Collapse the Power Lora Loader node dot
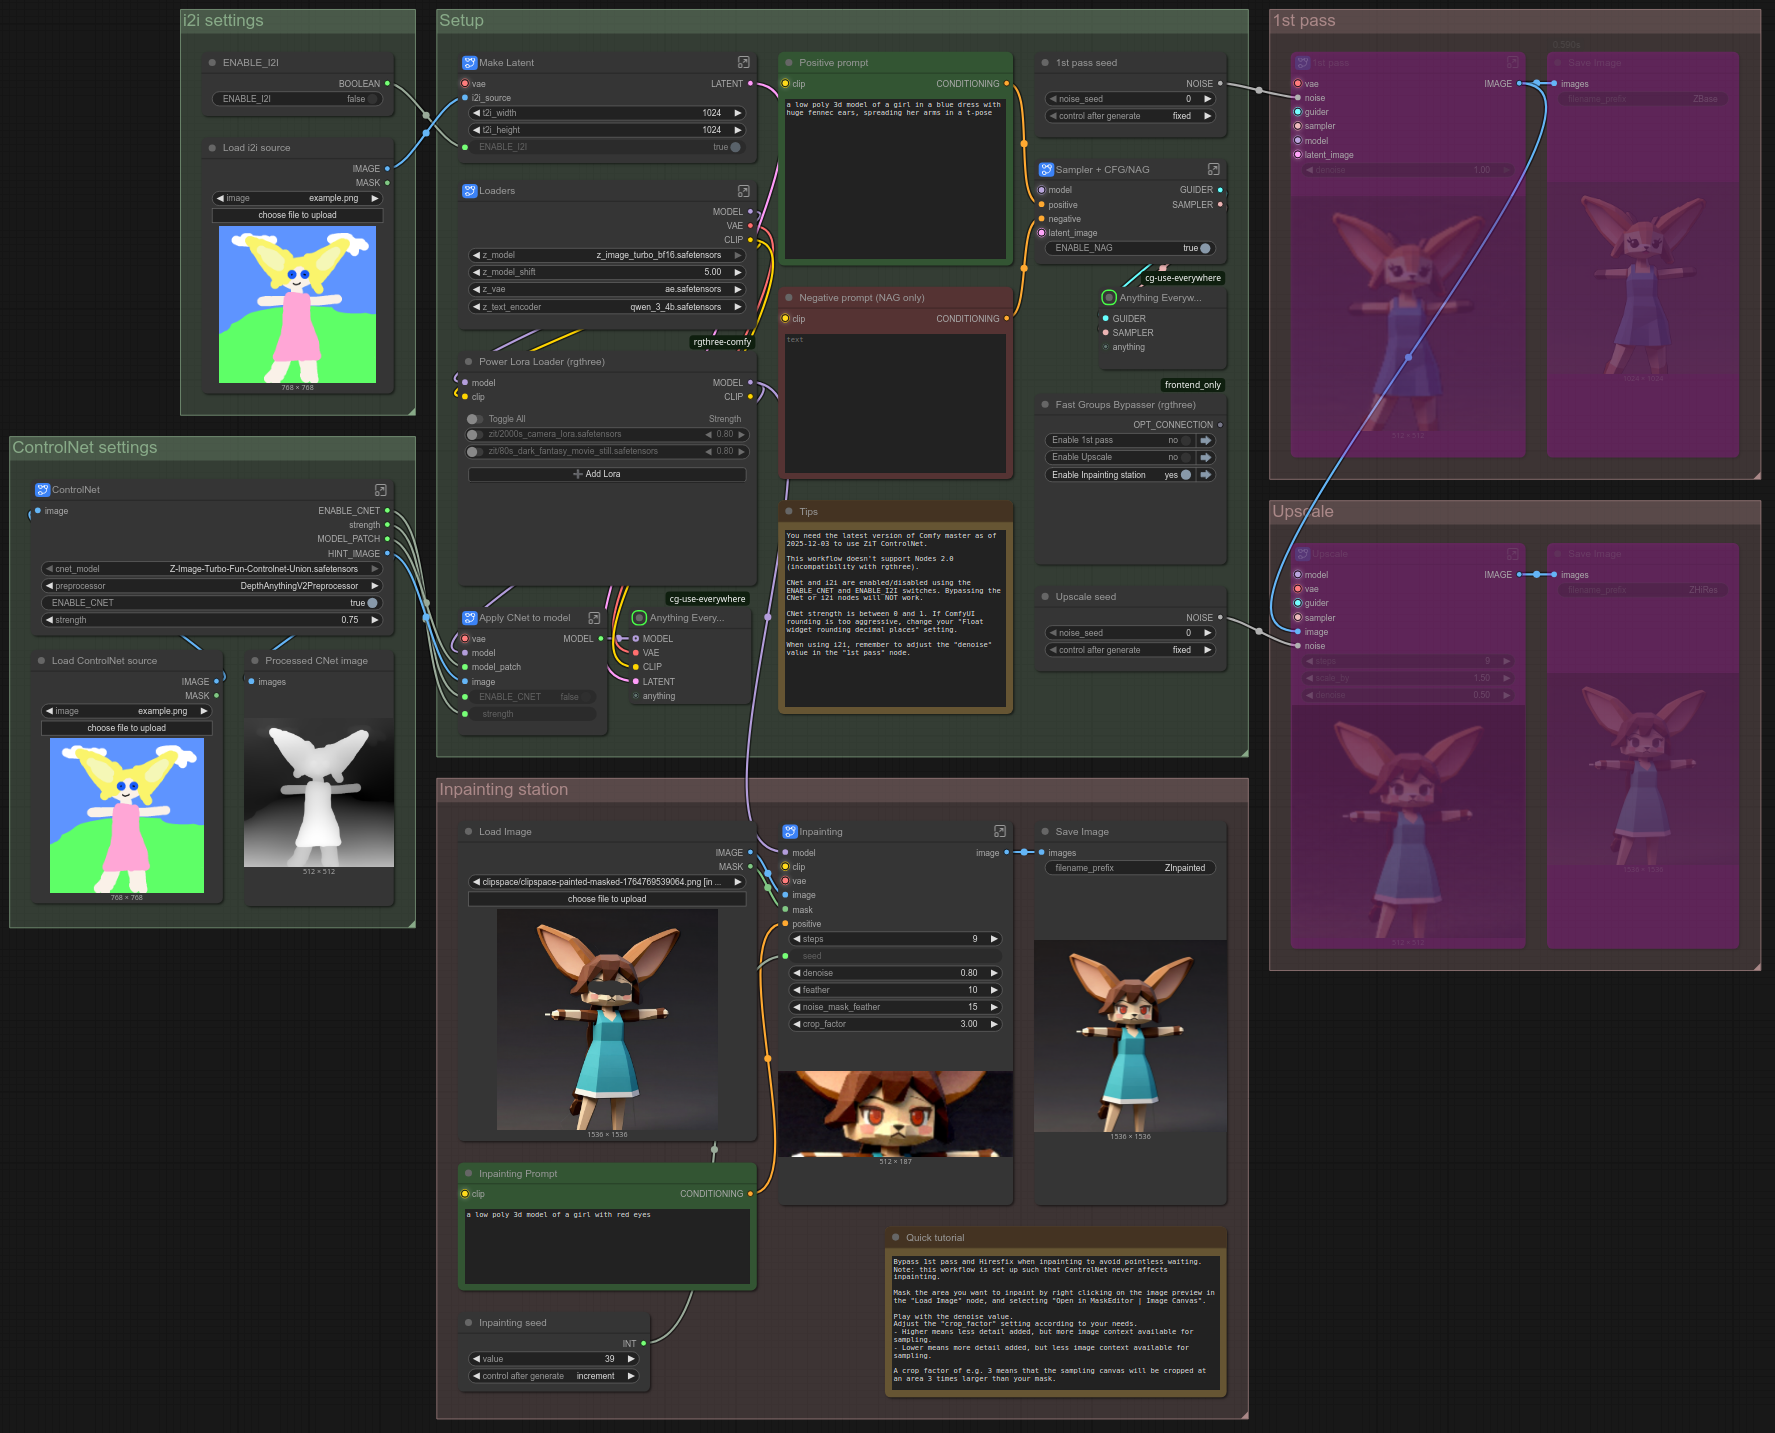This screenshot has width=1775, height=1433. pos(469,362)
